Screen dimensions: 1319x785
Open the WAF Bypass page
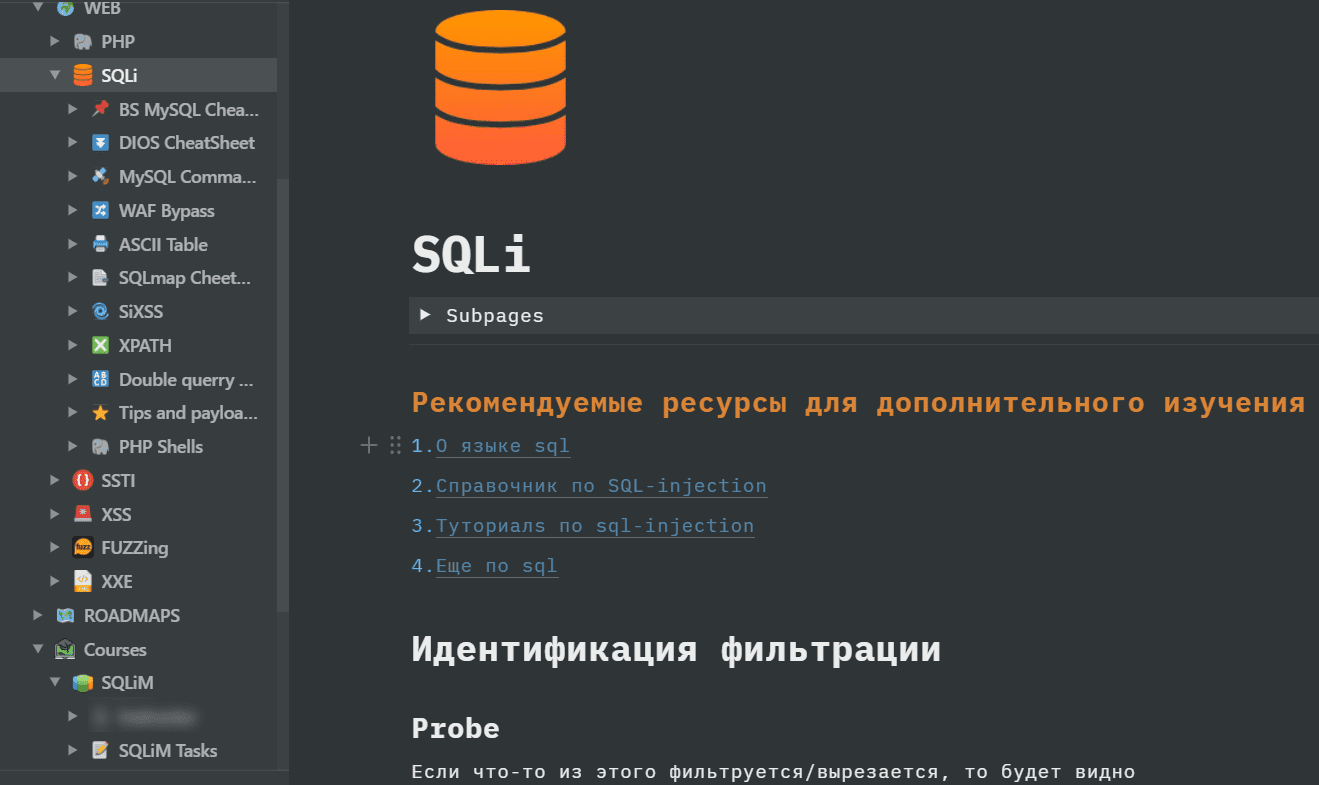(x=167, y=211)
